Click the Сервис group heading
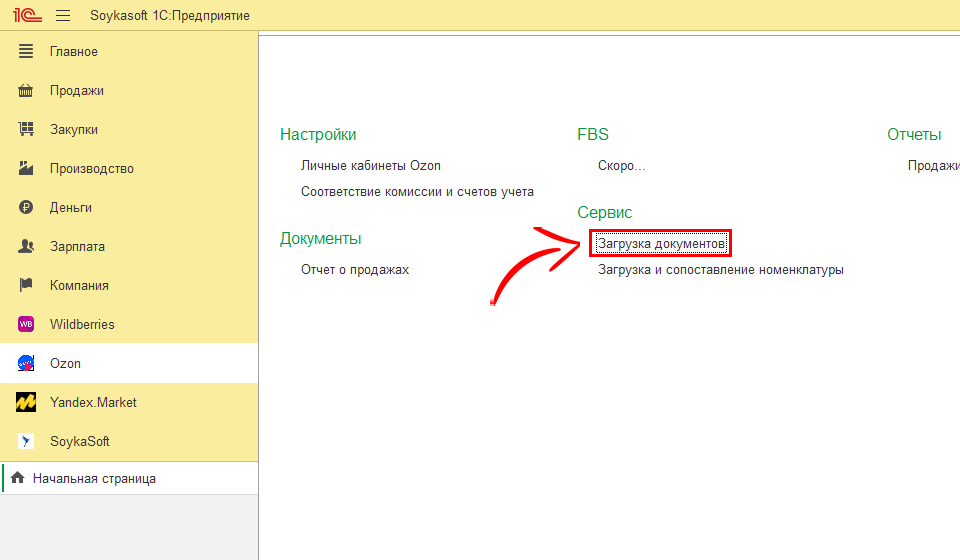960x560 pixels. click(604, 212)
